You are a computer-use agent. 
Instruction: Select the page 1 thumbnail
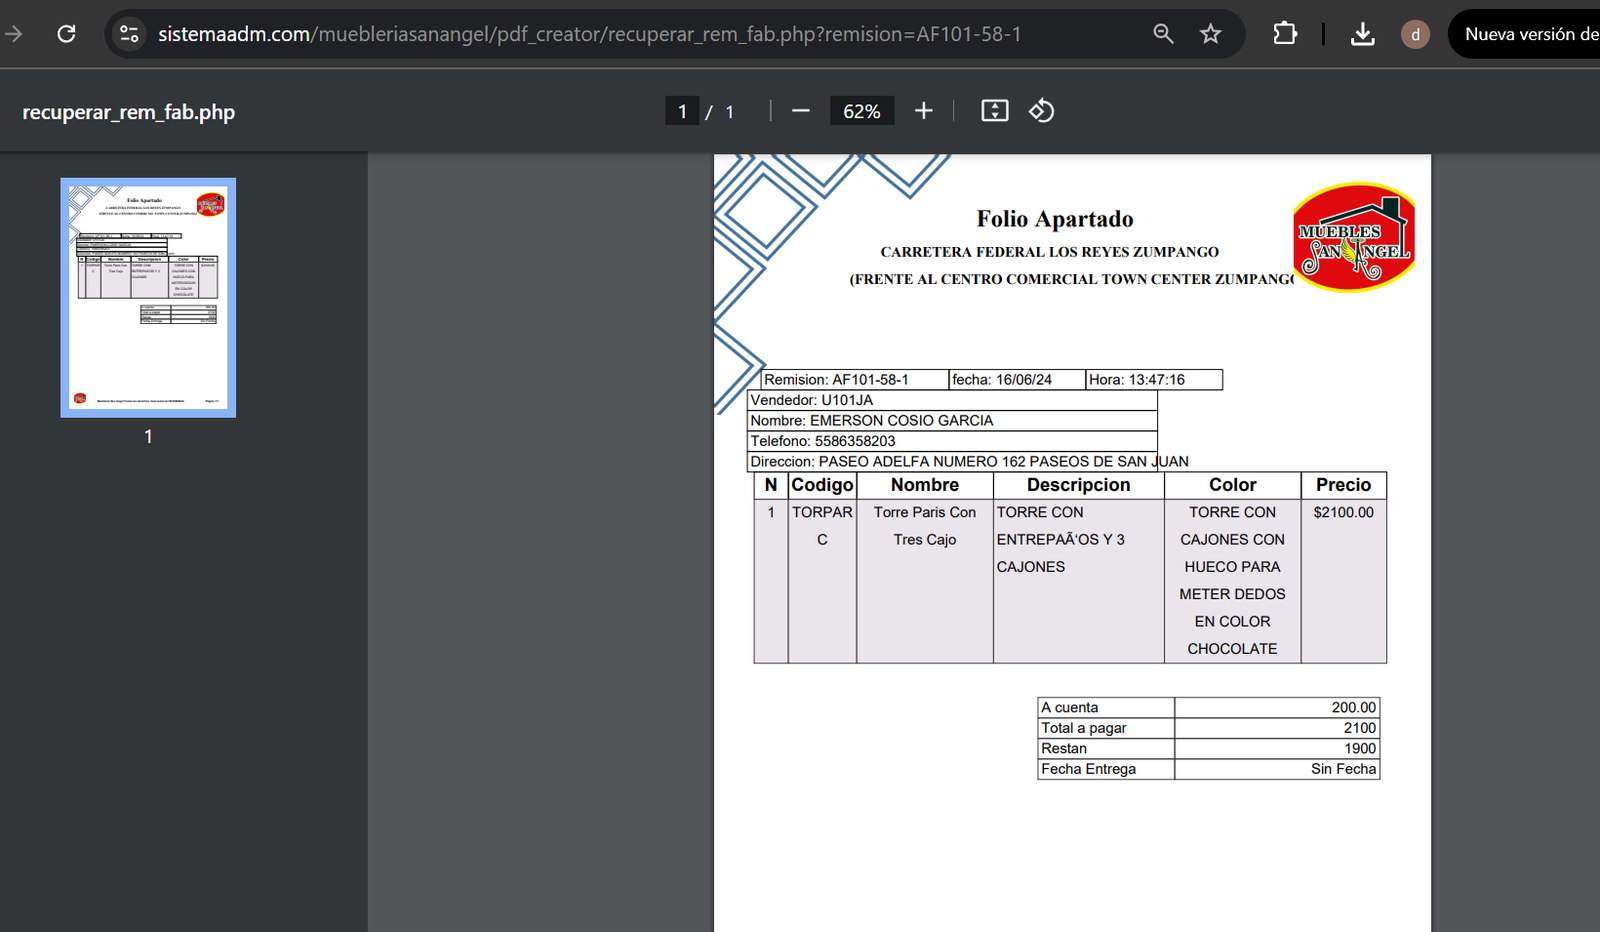[x=148, y=298]
